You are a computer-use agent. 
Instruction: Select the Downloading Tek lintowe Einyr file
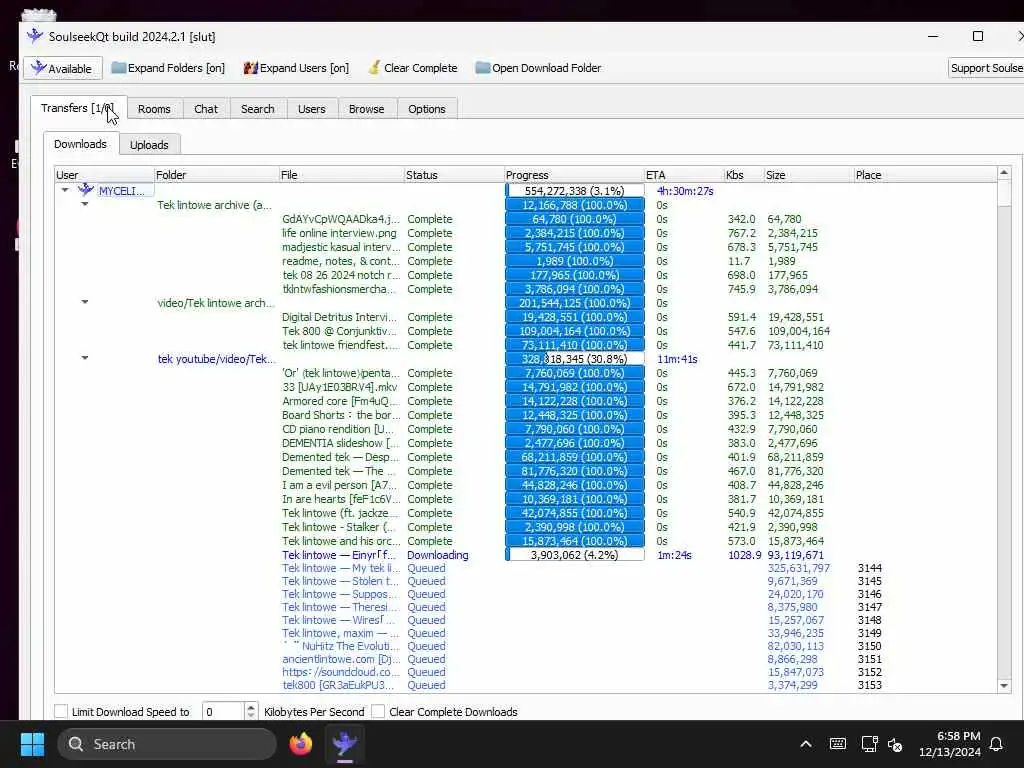[339, 554]
